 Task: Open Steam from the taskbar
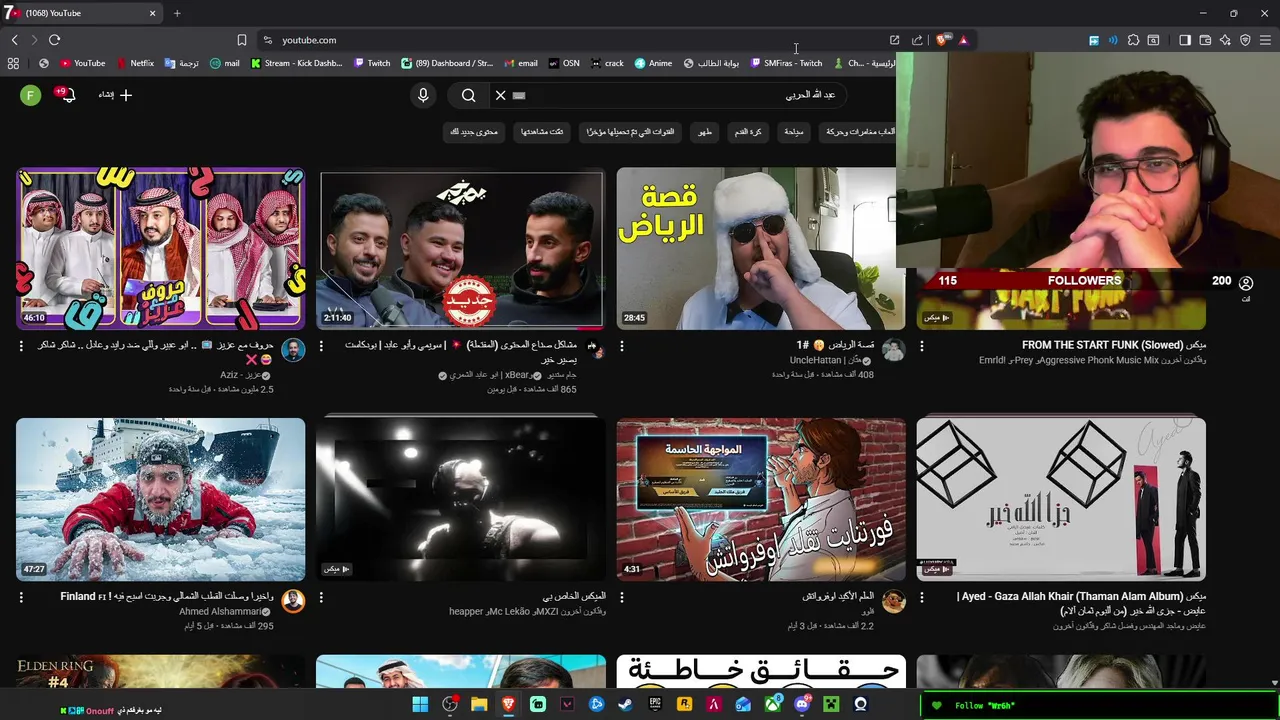[x=626, y=705]
